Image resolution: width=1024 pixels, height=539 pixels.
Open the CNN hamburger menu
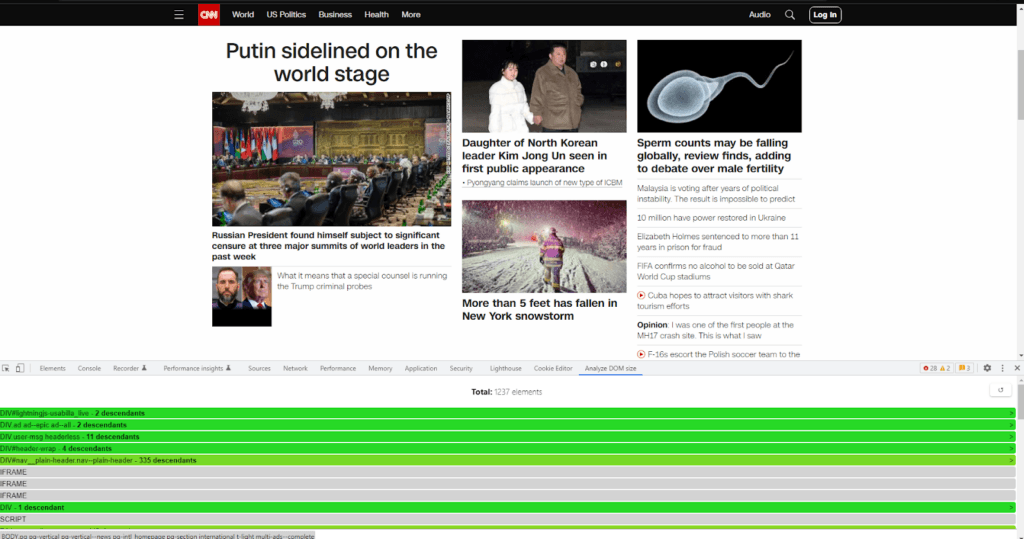[x=178, y=14]
